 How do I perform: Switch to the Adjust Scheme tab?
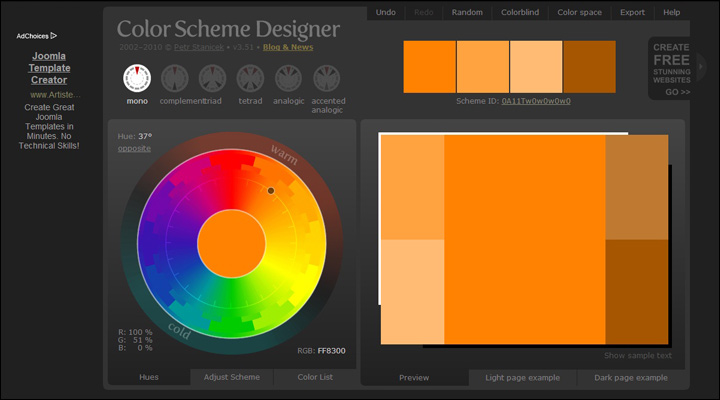coord(231,377)
